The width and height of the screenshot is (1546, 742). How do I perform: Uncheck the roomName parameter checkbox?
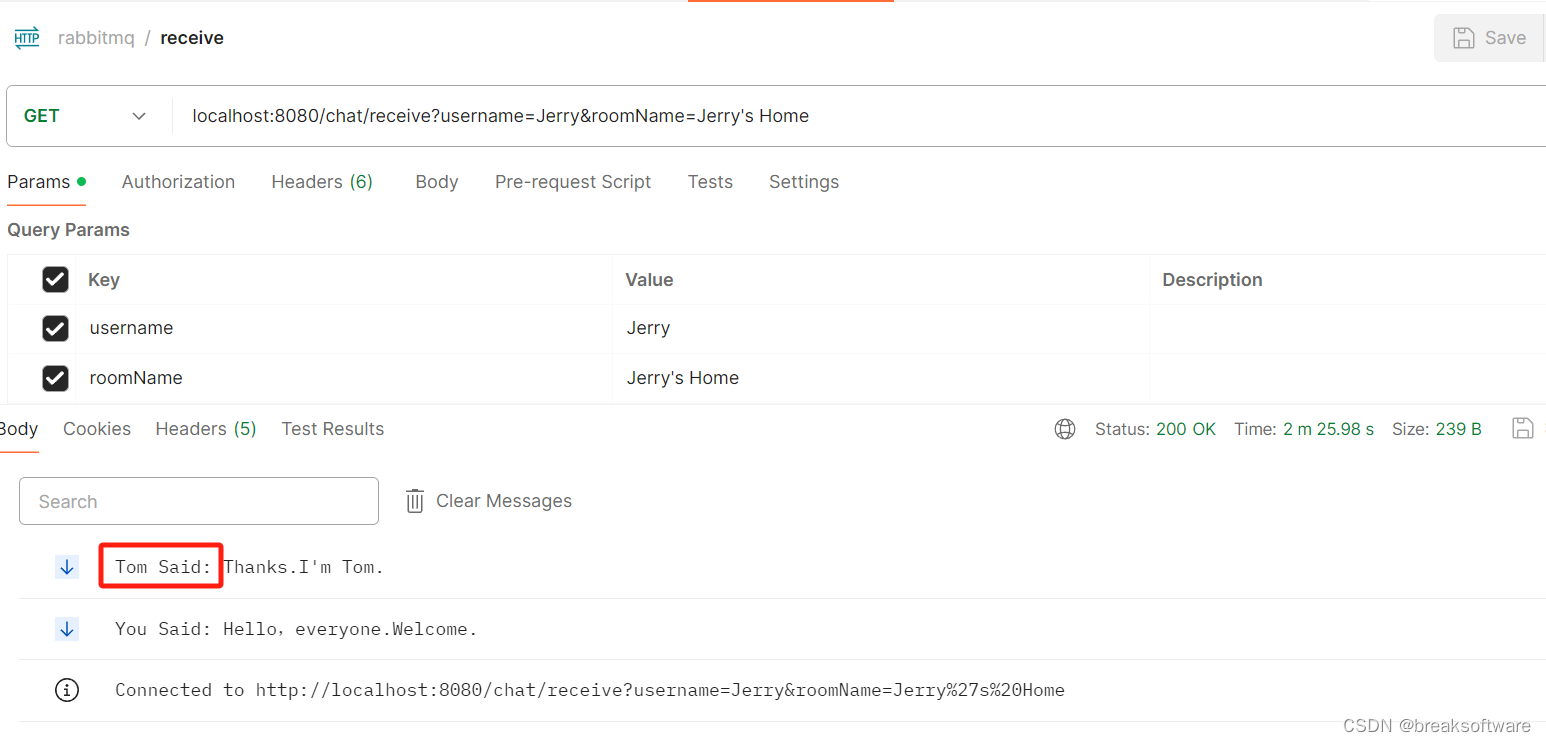(x=55, y=378)
